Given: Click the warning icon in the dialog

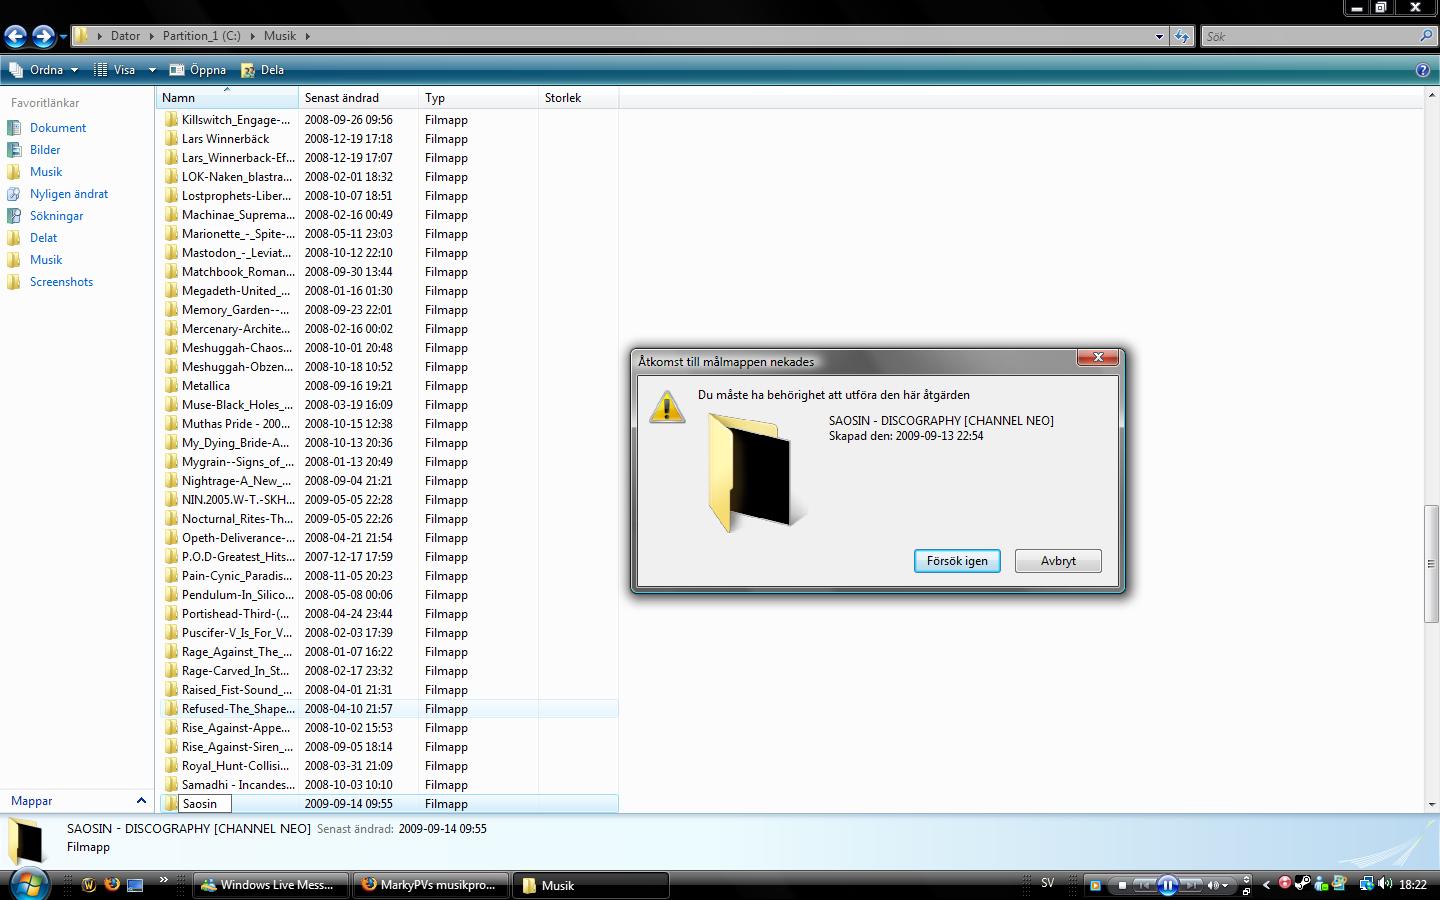Looking at the screenshot, I should coord(667,407).
